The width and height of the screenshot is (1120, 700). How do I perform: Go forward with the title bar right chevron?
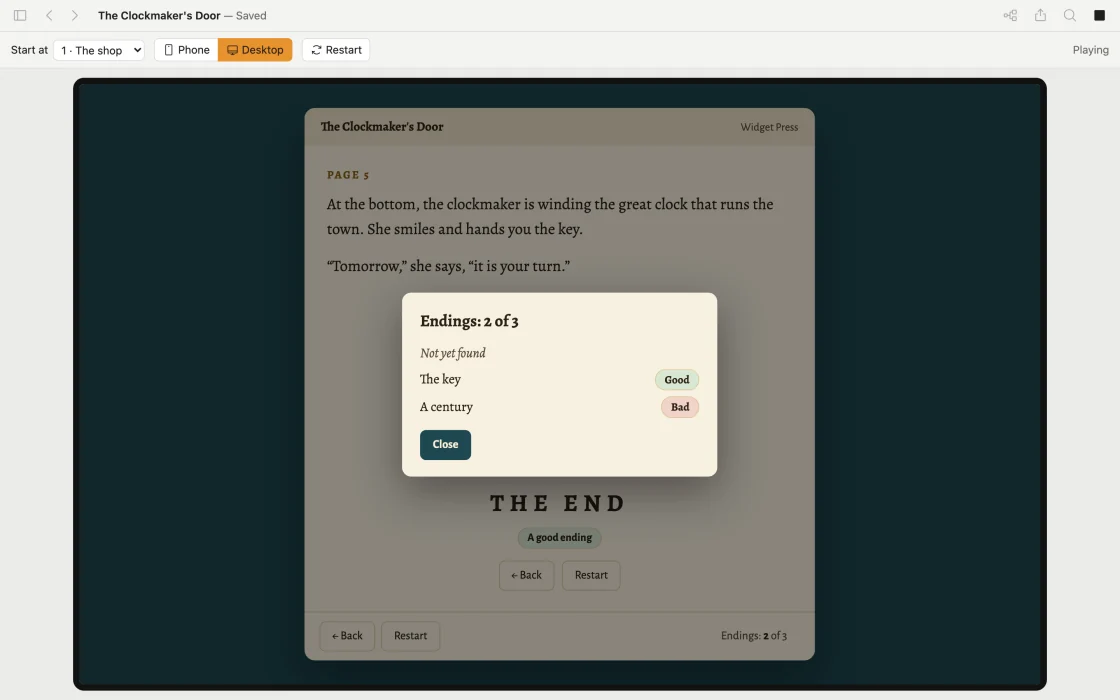[74, 15]
